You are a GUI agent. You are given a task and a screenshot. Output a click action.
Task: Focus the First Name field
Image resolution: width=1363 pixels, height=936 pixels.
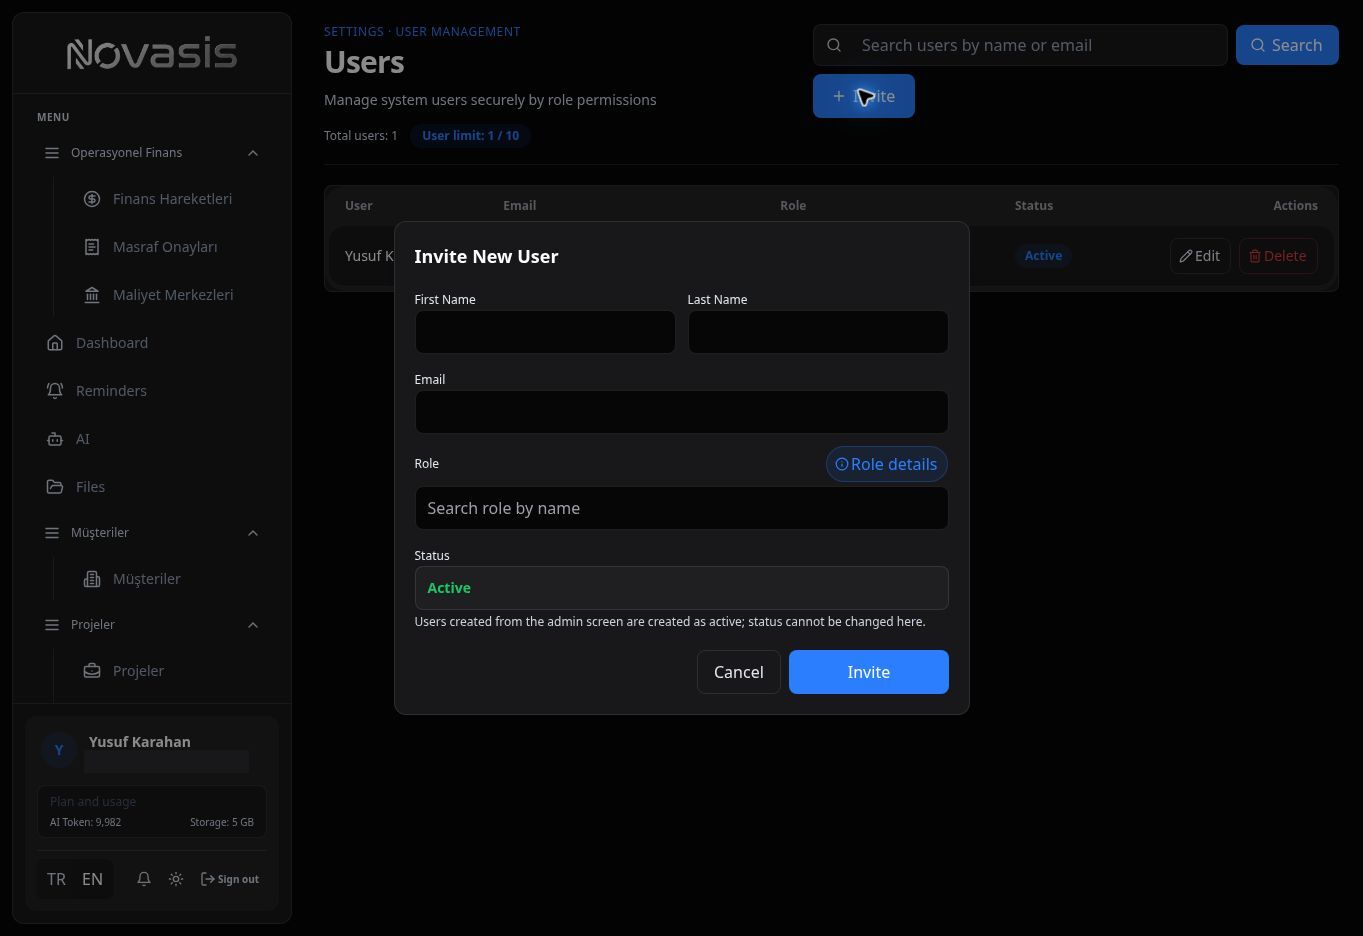[x=545, y=332]
